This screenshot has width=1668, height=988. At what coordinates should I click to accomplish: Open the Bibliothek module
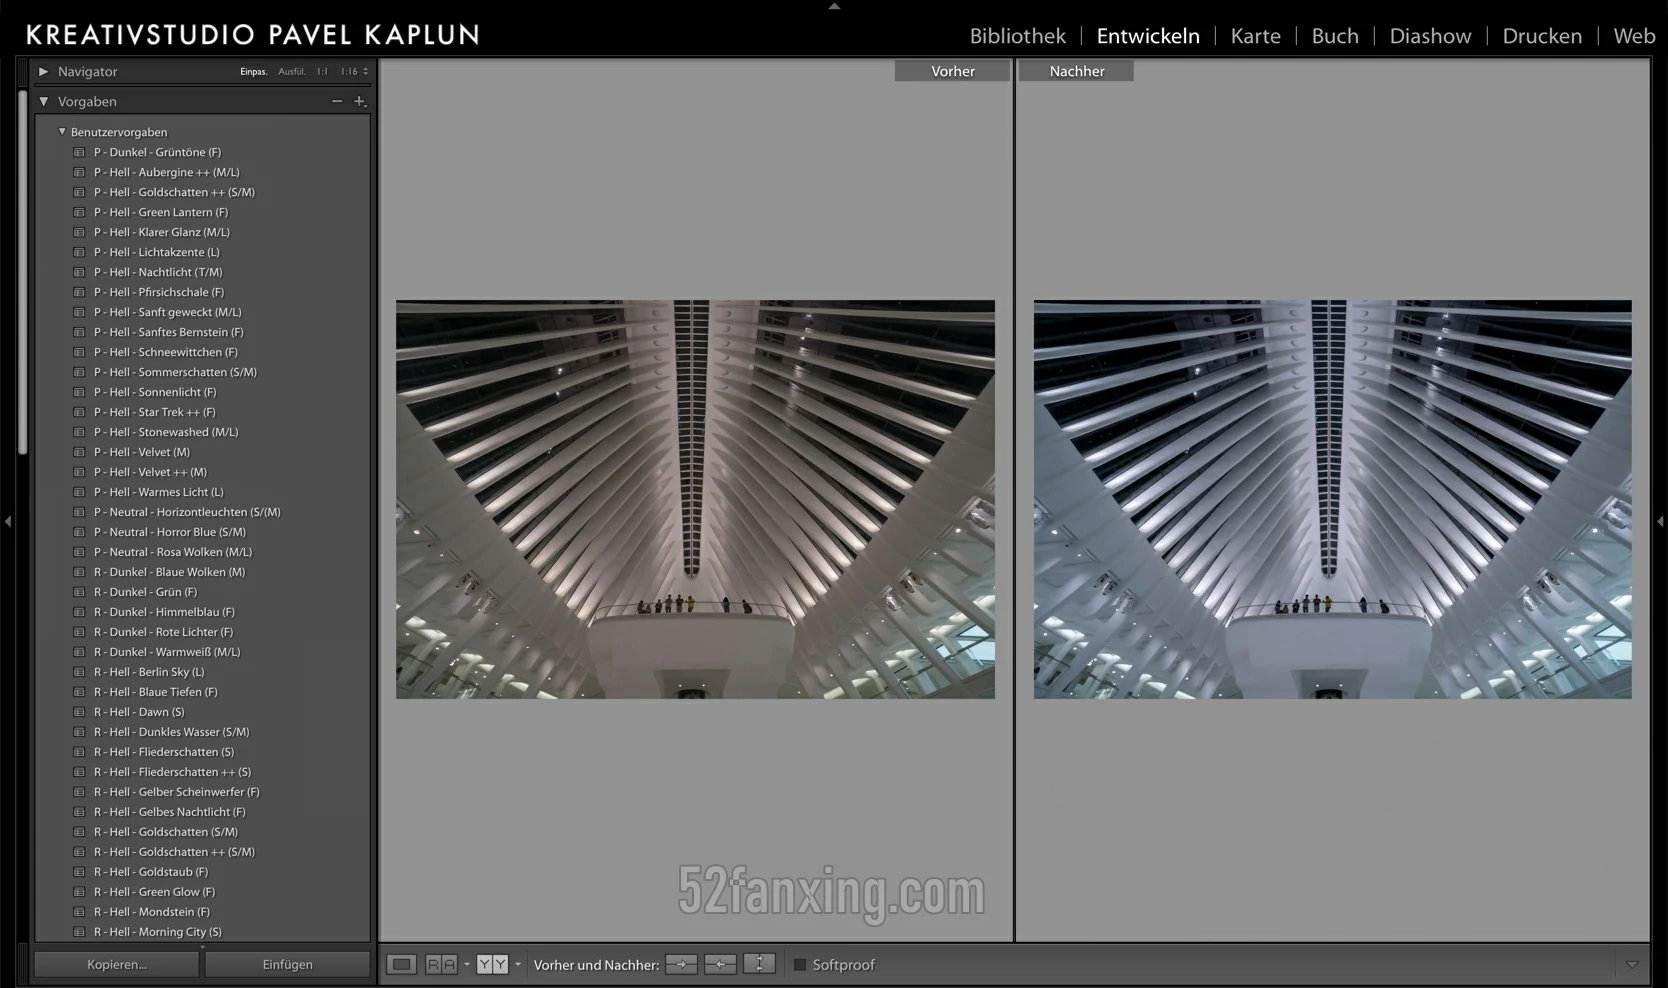1018,36
